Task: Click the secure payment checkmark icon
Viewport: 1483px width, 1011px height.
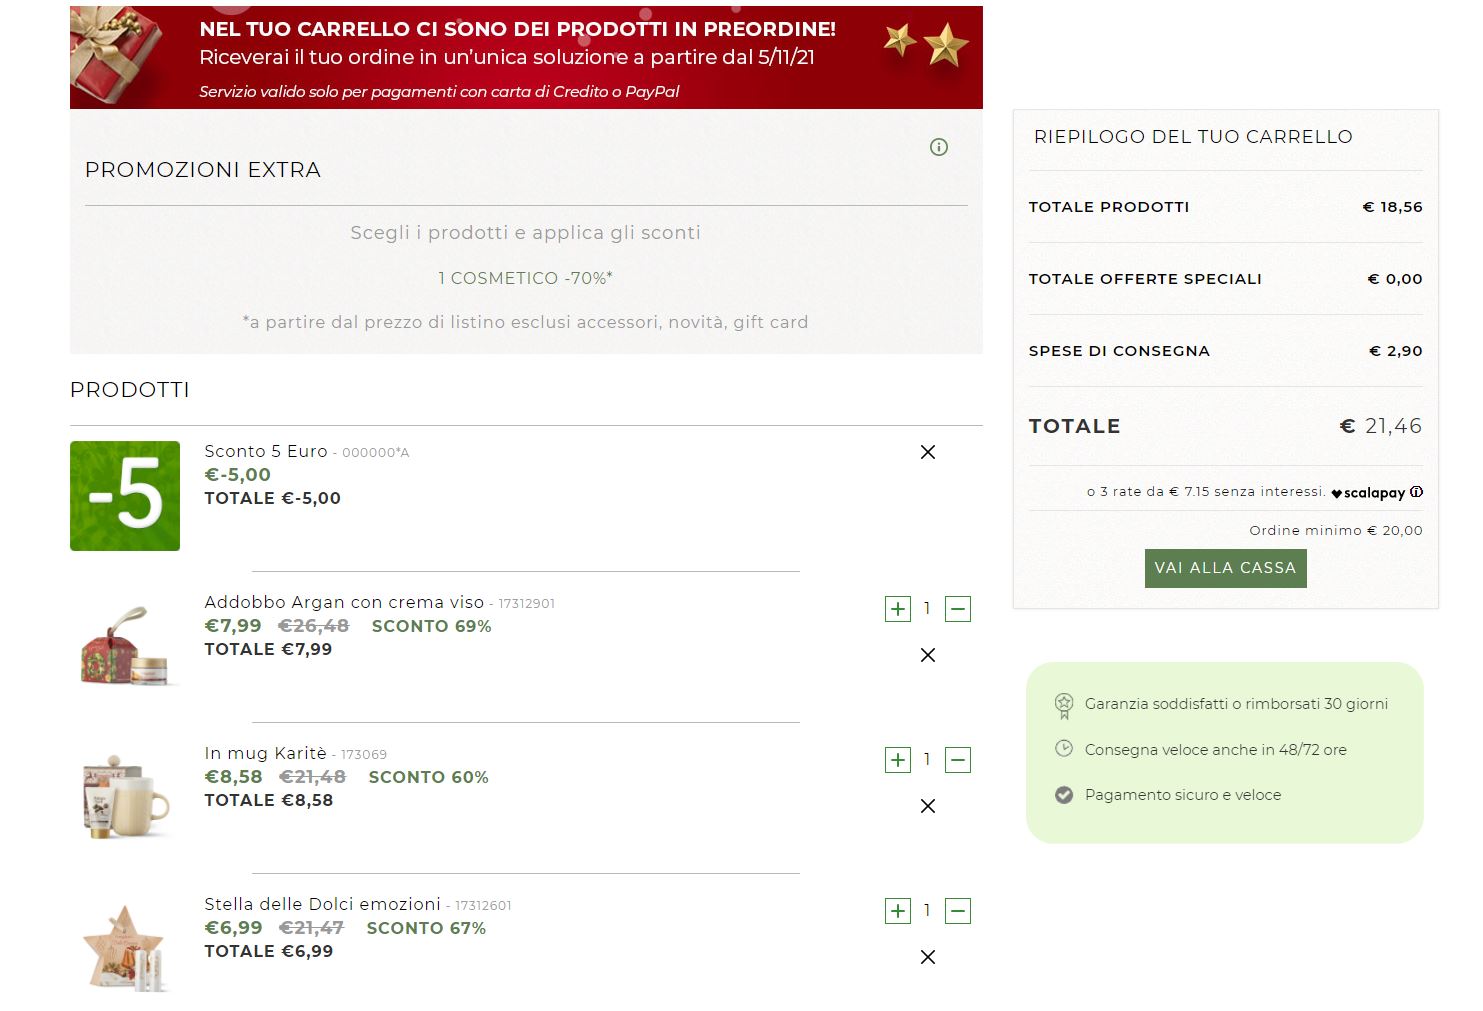Action: (1064, 795)
